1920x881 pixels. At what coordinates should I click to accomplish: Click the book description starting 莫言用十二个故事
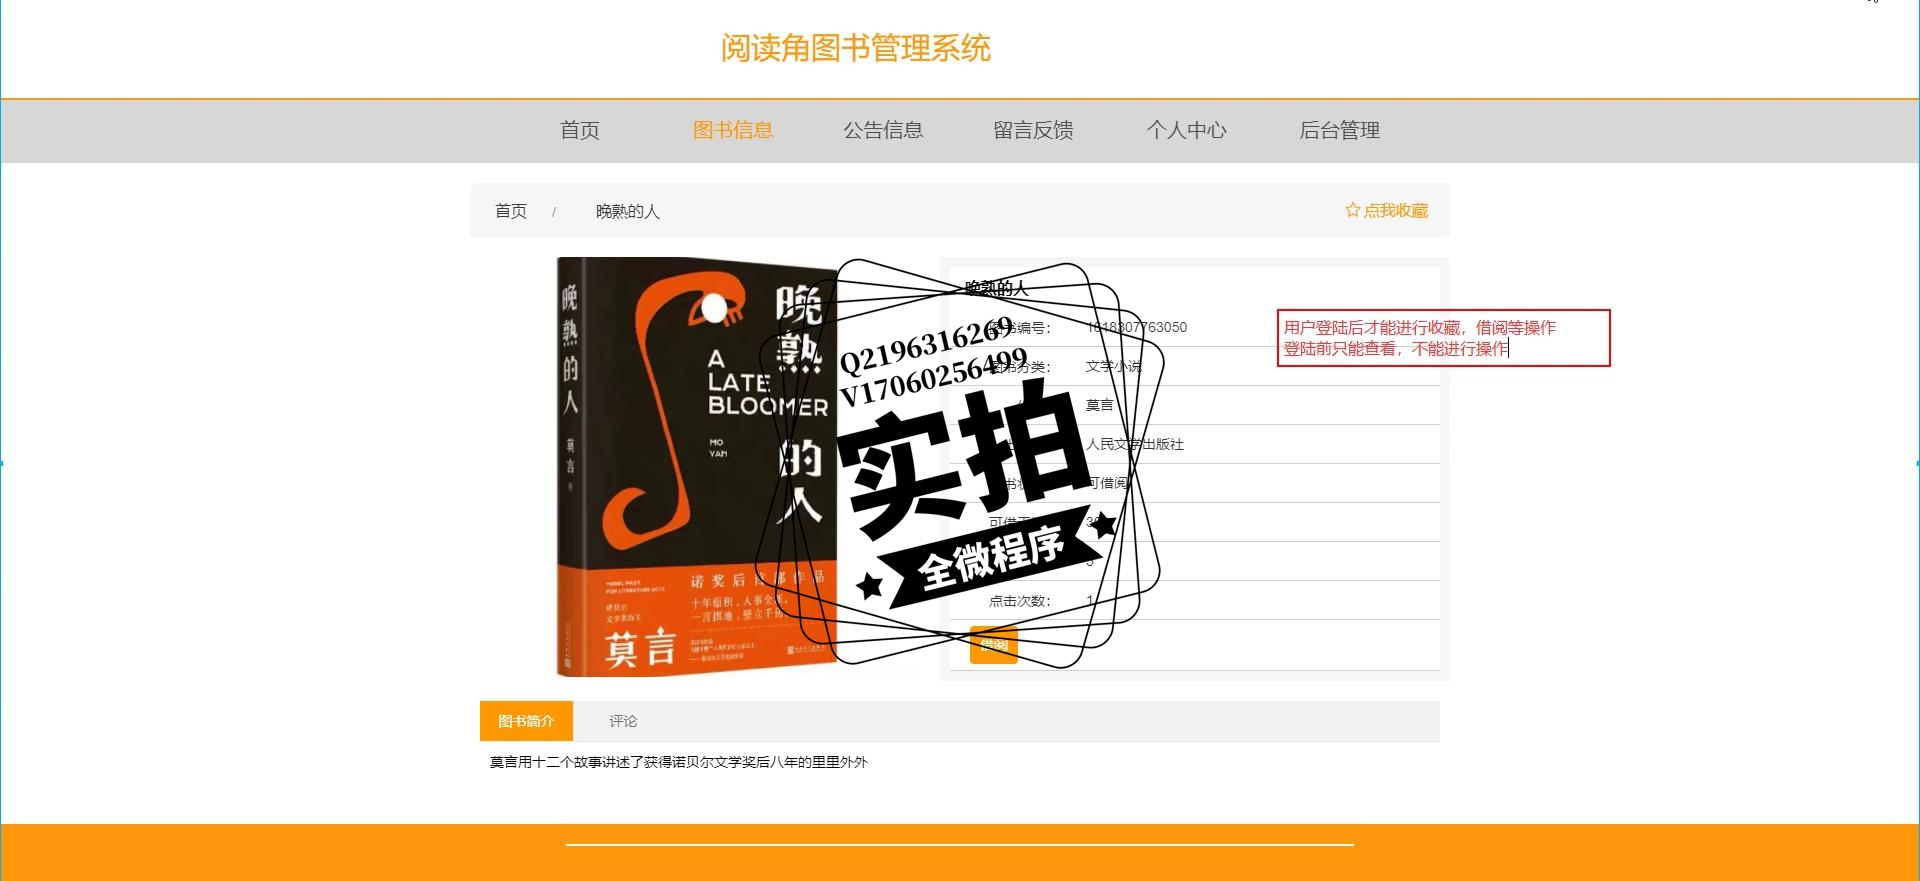tap(679, 762)
